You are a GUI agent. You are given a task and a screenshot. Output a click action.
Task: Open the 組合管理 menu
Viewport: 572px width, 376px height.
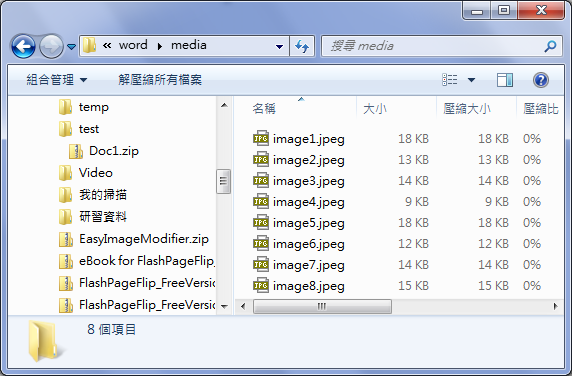(x=57, y=80)
